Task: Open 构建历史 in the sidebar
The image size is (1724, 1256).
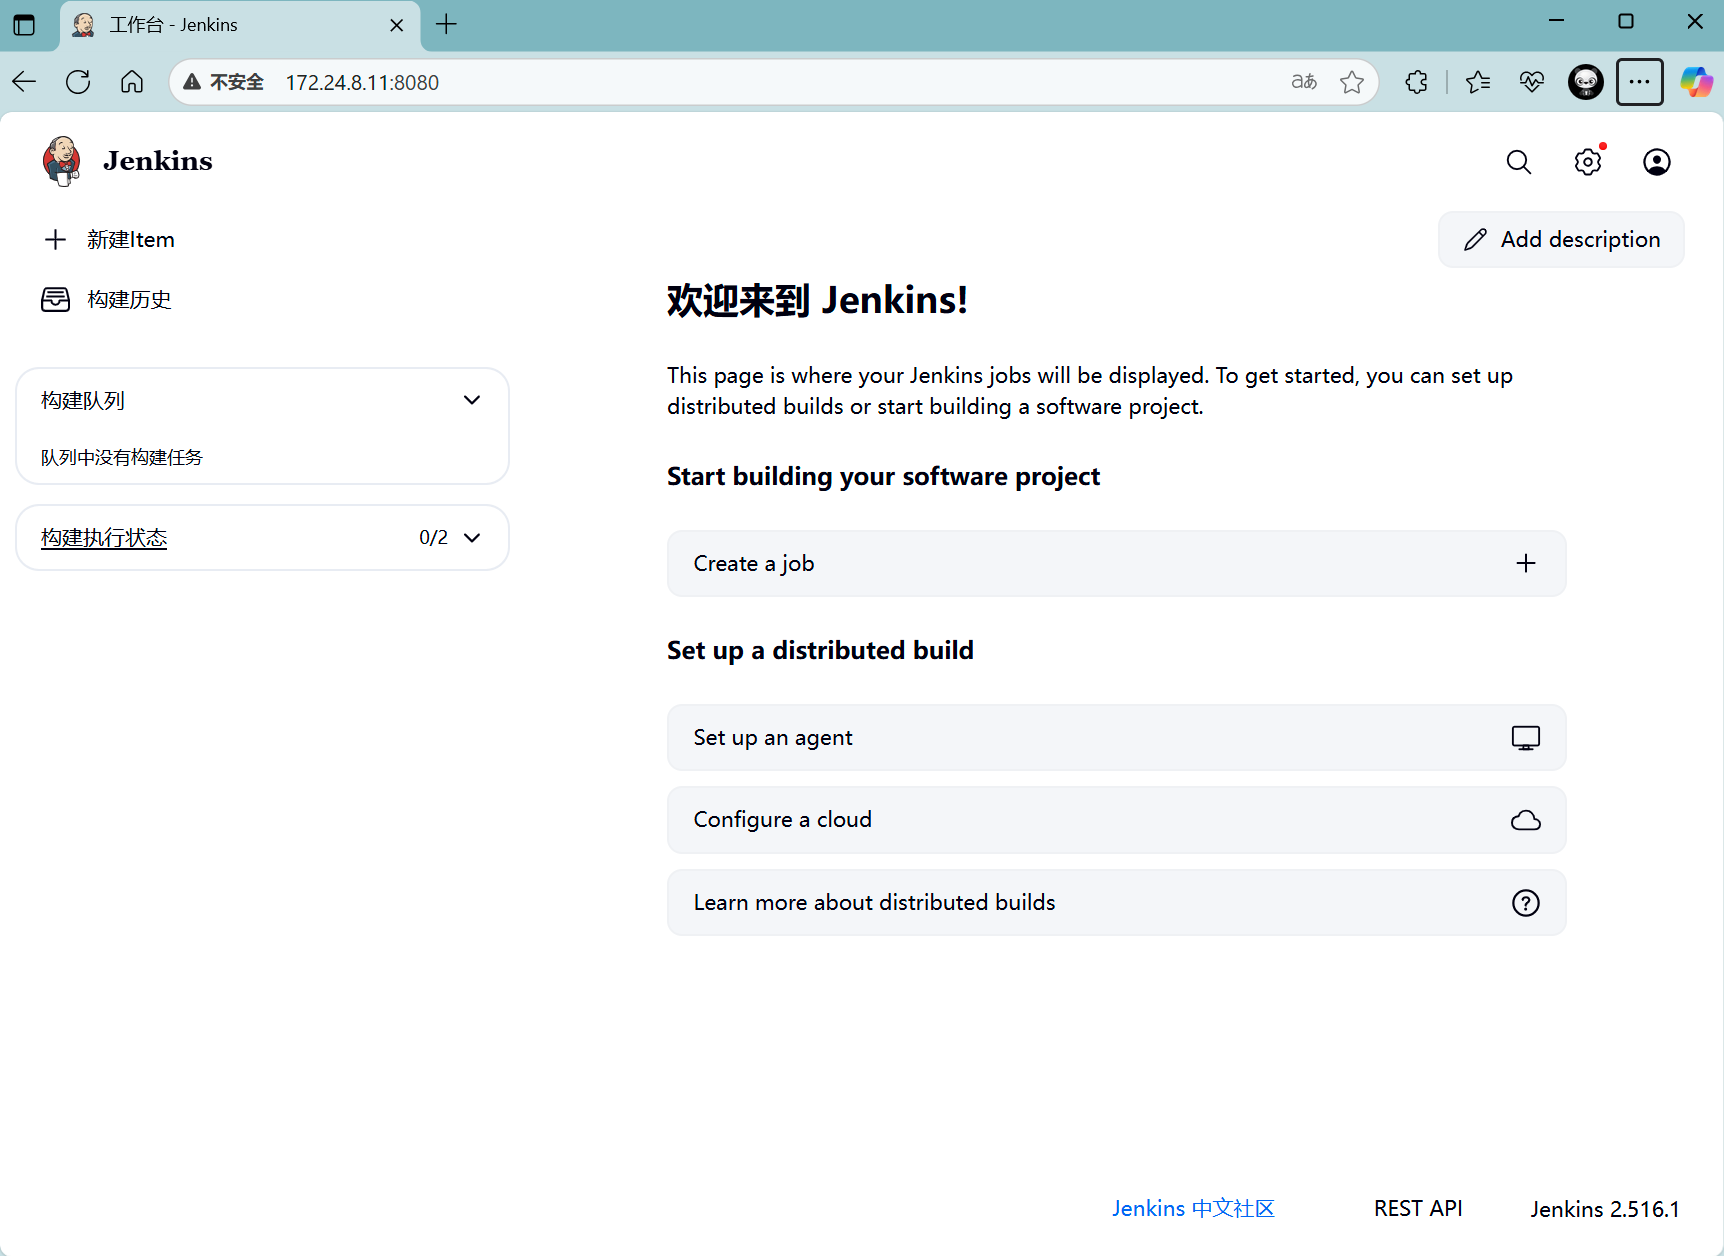Action: coord(128,300)
